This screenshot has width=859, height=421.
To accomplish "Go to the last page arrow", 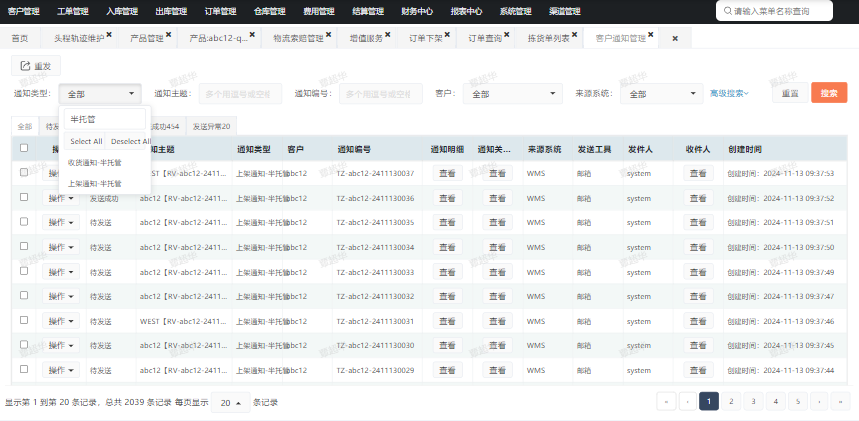I will point(840,402).
